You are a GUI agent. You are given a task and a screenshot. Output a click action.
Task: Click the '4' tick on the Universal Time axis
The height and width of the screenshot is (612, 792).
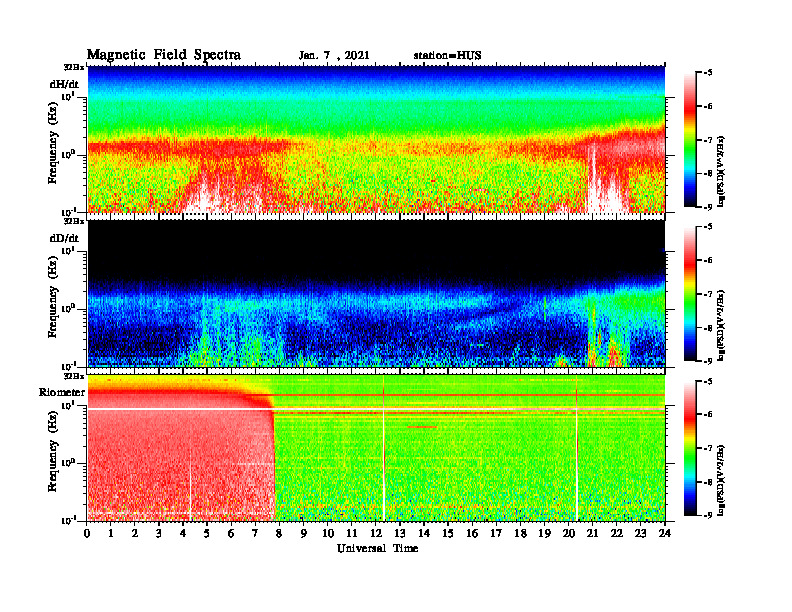pos(183,533)
